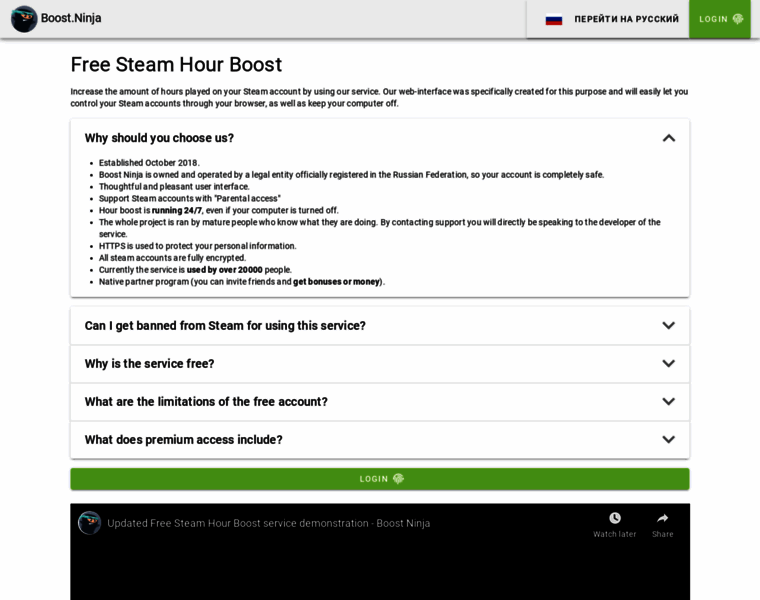Click the Watch later clock icon
The height and width of the screenshot is (600, 760).
point(615,518)
